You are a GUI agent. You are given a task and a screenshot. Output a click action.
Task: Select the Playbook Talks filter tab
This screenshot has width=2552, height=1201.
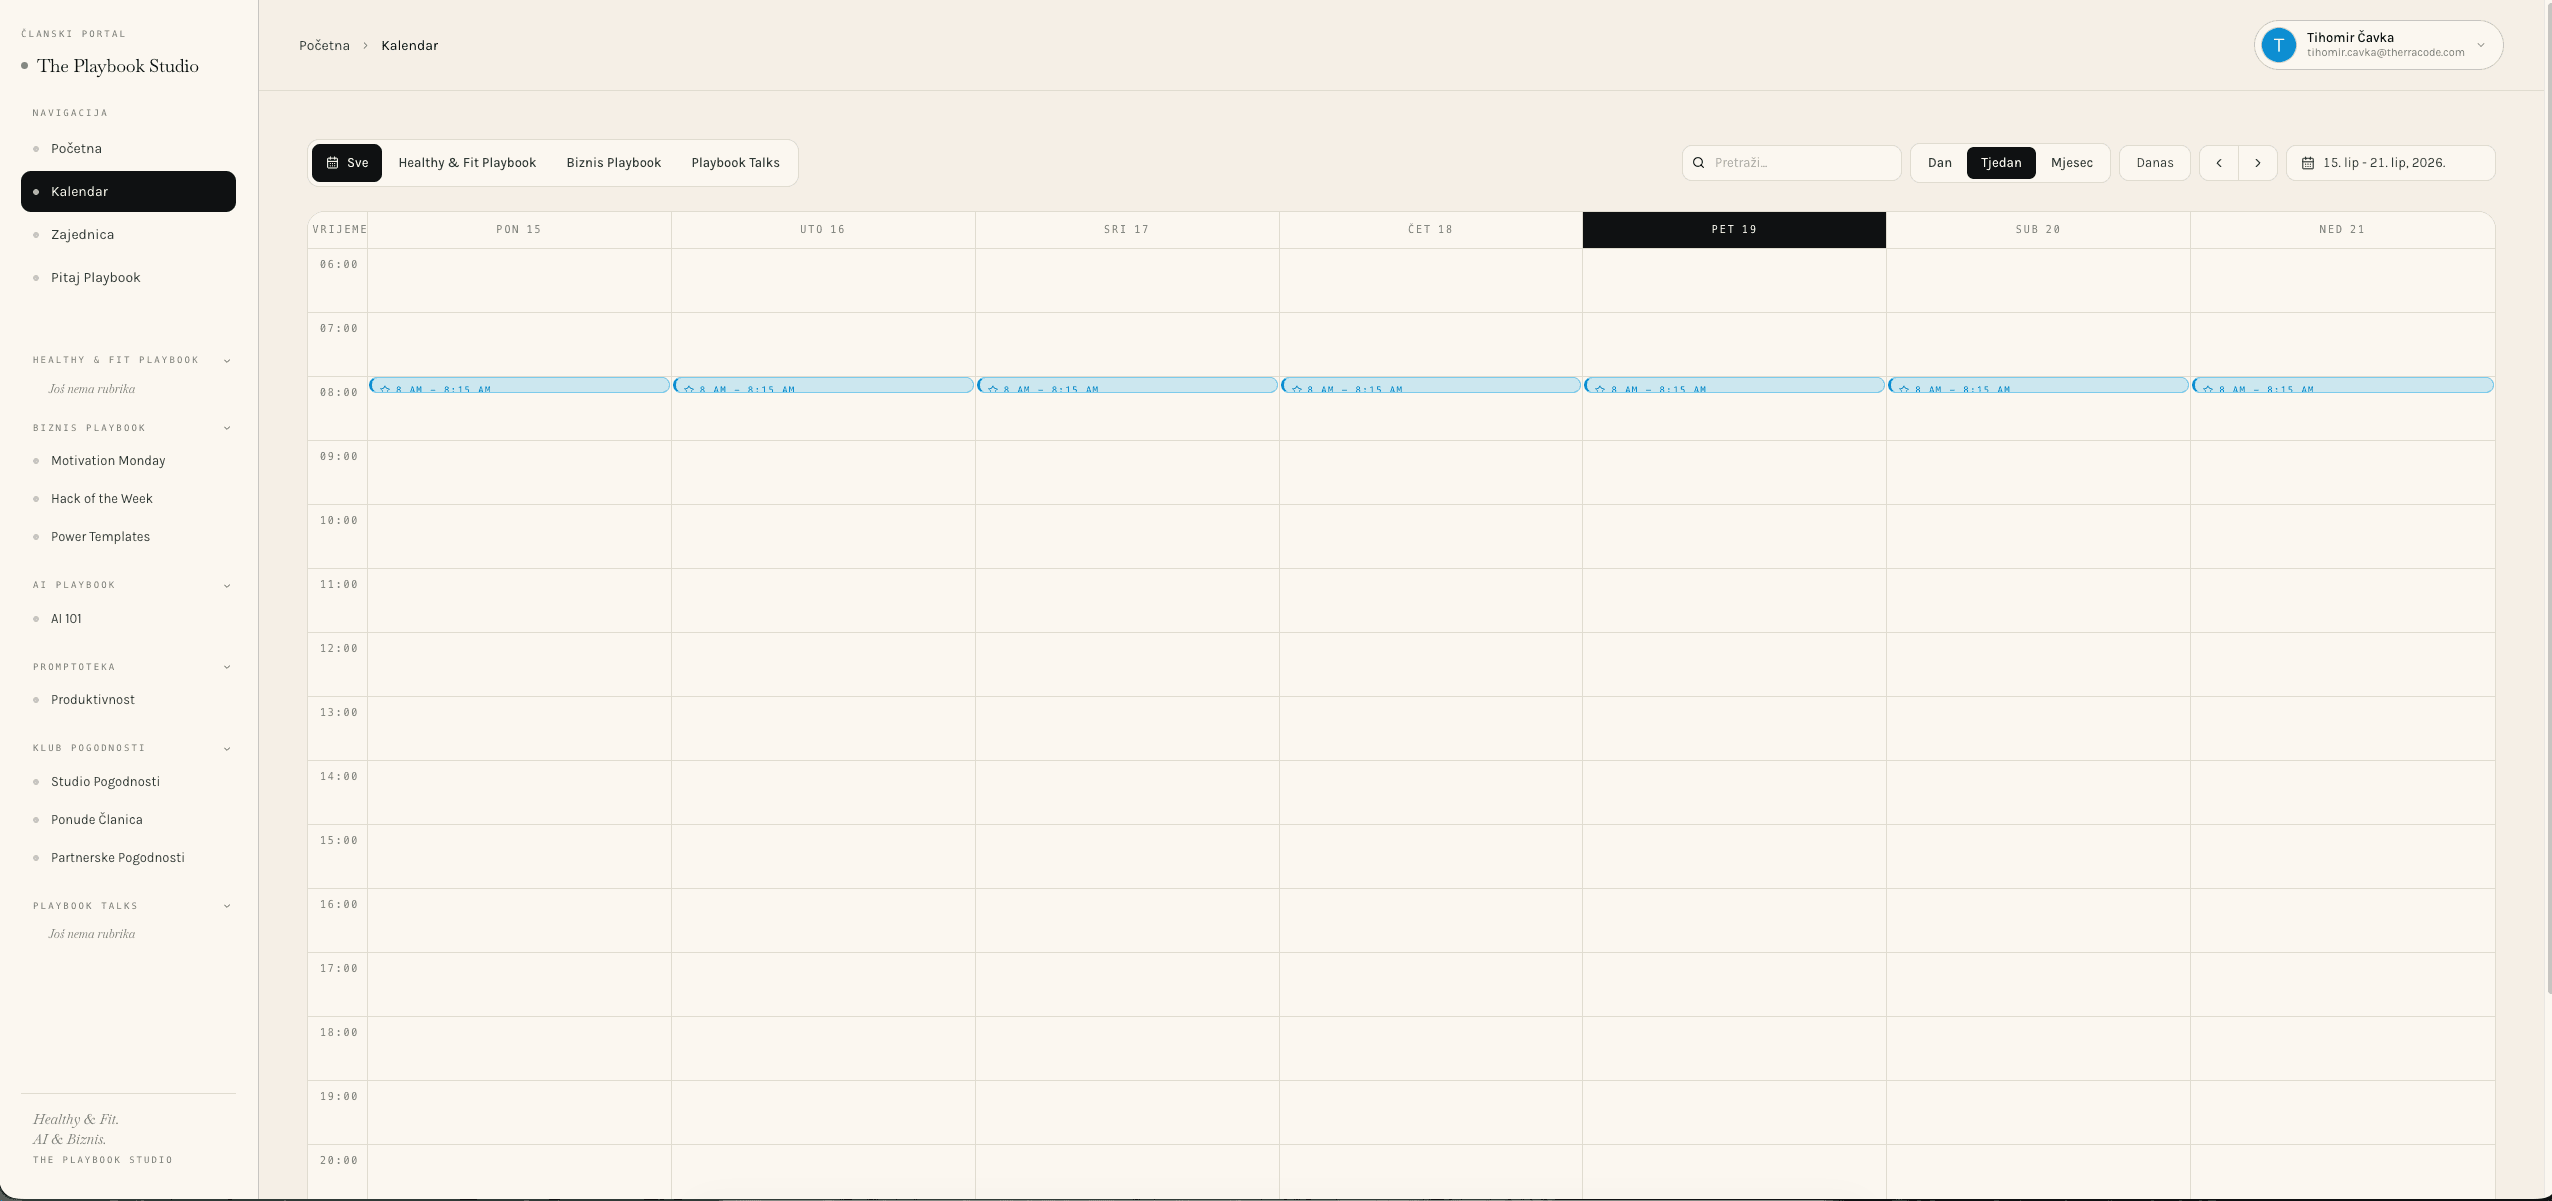click(735, 163)
